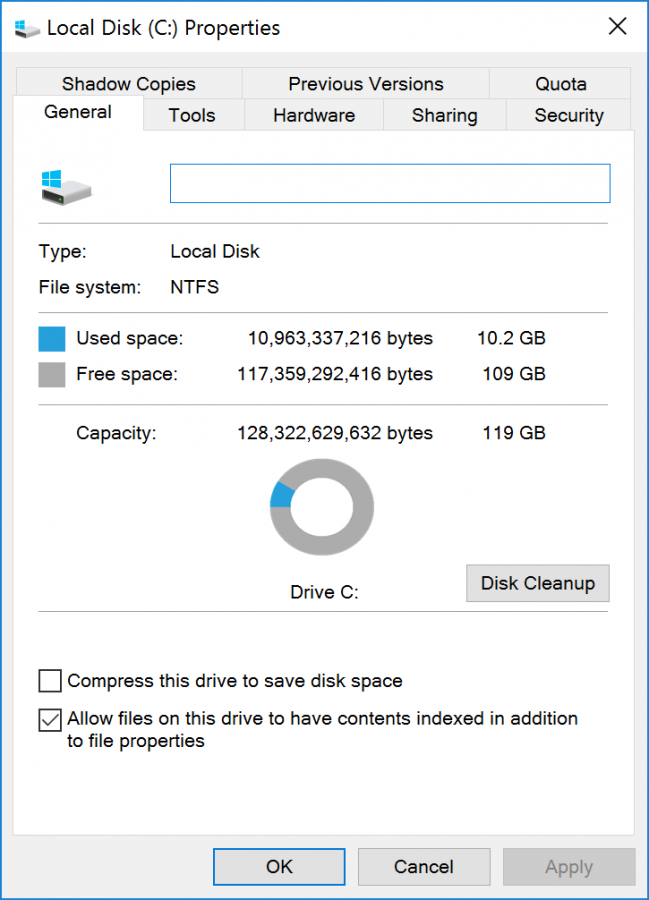
Task: Open the Security tab
Action: click(569, 115)
